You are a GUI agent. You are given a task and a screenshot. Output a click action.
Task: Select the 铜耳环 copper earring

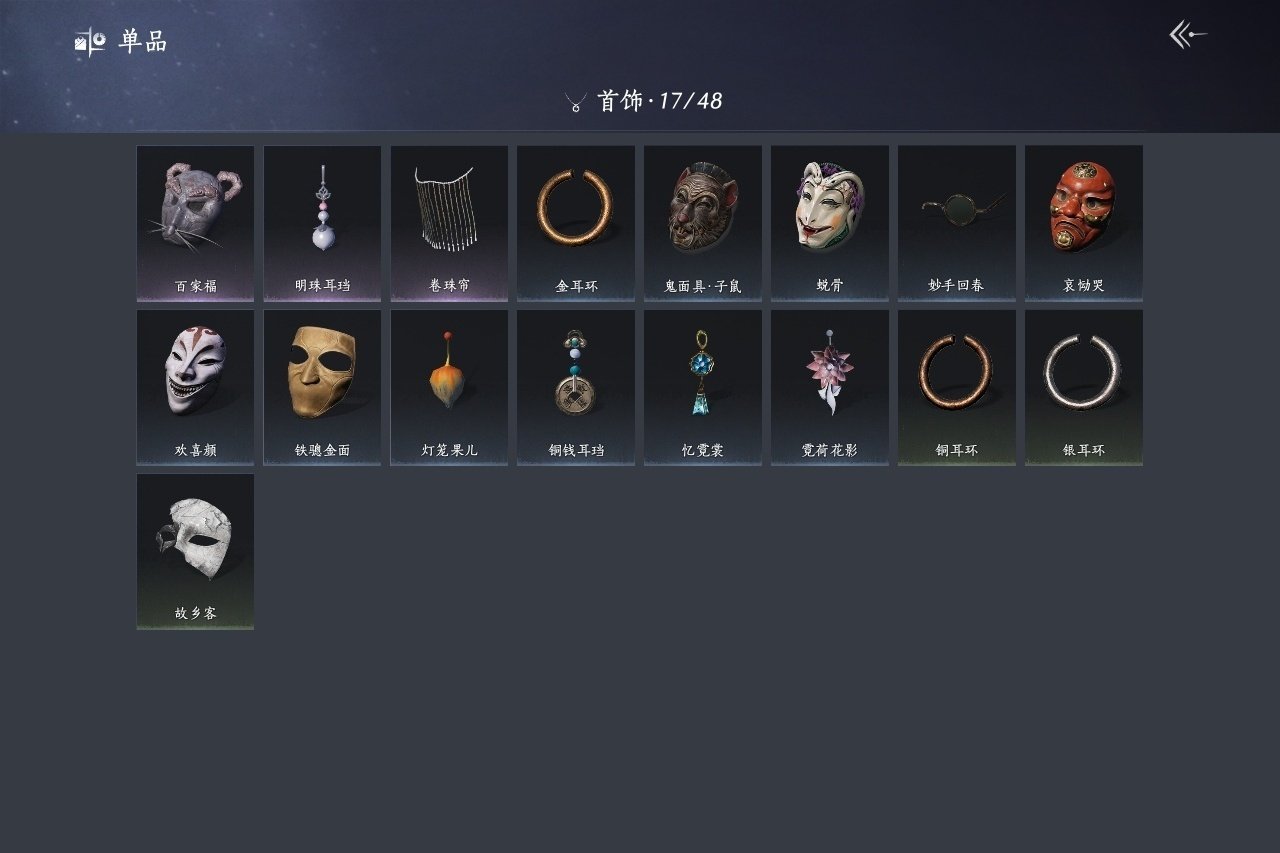point(957,387)
